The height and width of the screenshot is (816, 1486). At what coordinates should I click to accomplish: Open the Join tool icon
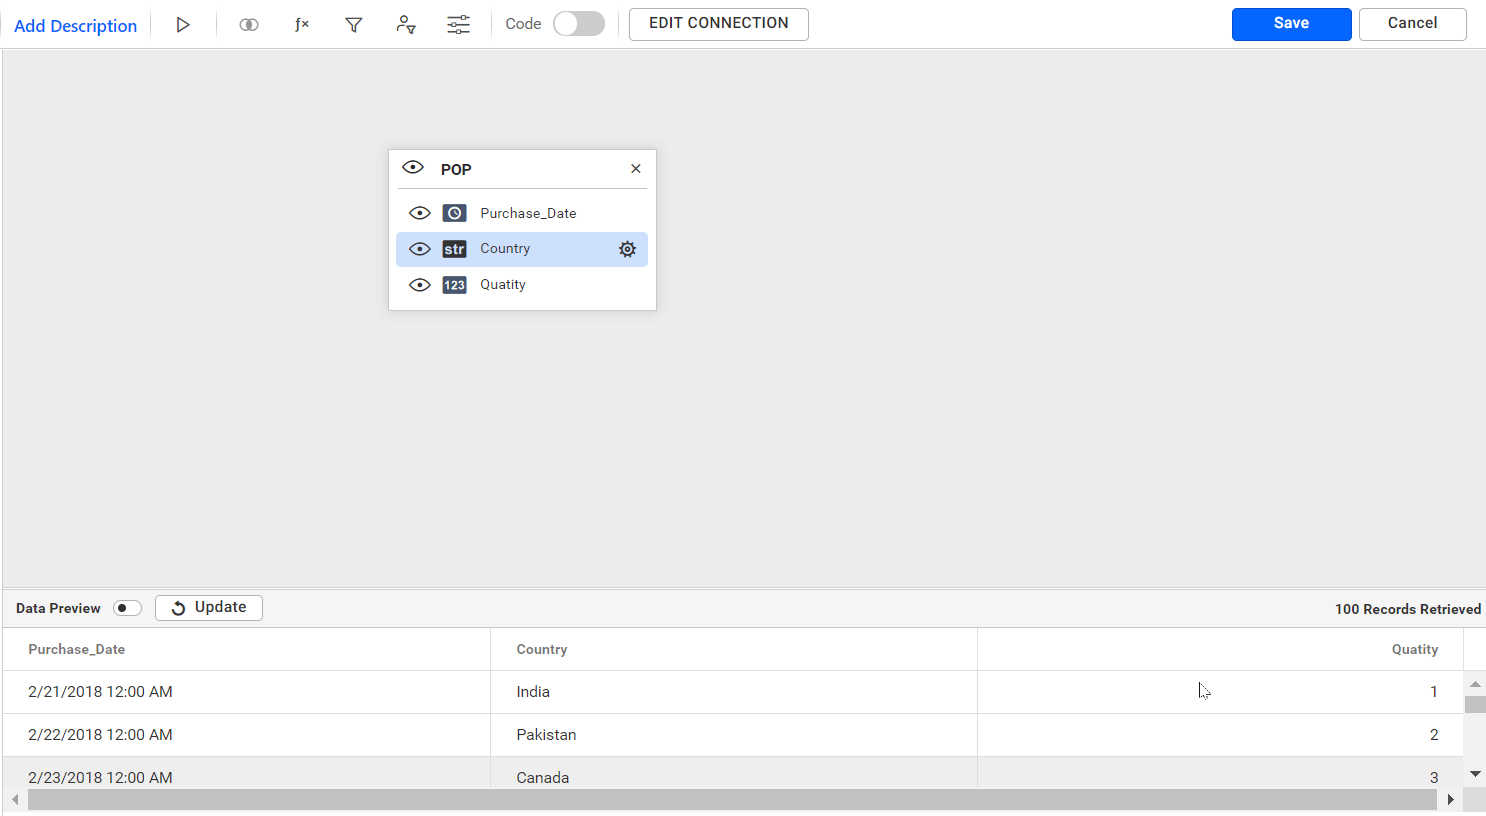(x=248, y=24)
